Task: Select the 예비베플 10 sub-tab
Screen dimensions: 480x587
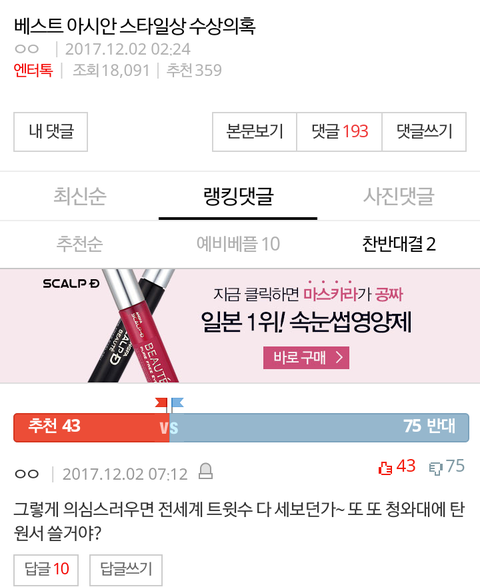Action: pyautogui.click(x=238, y=244)
